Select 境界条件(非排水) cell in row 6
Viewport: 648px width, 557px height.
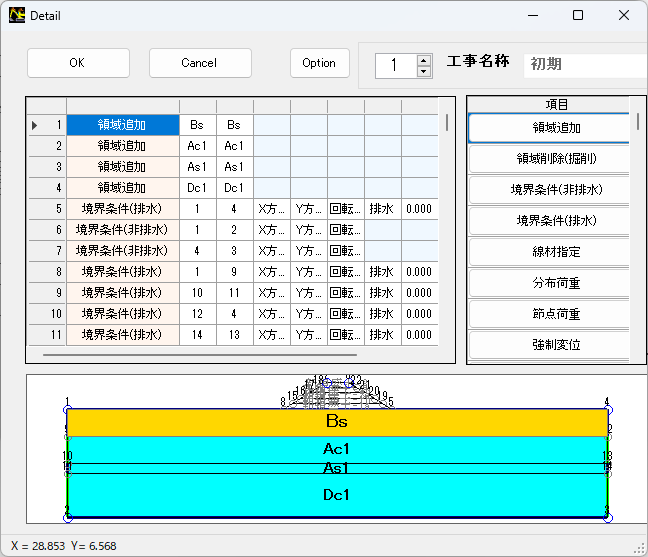click(123, 230)
